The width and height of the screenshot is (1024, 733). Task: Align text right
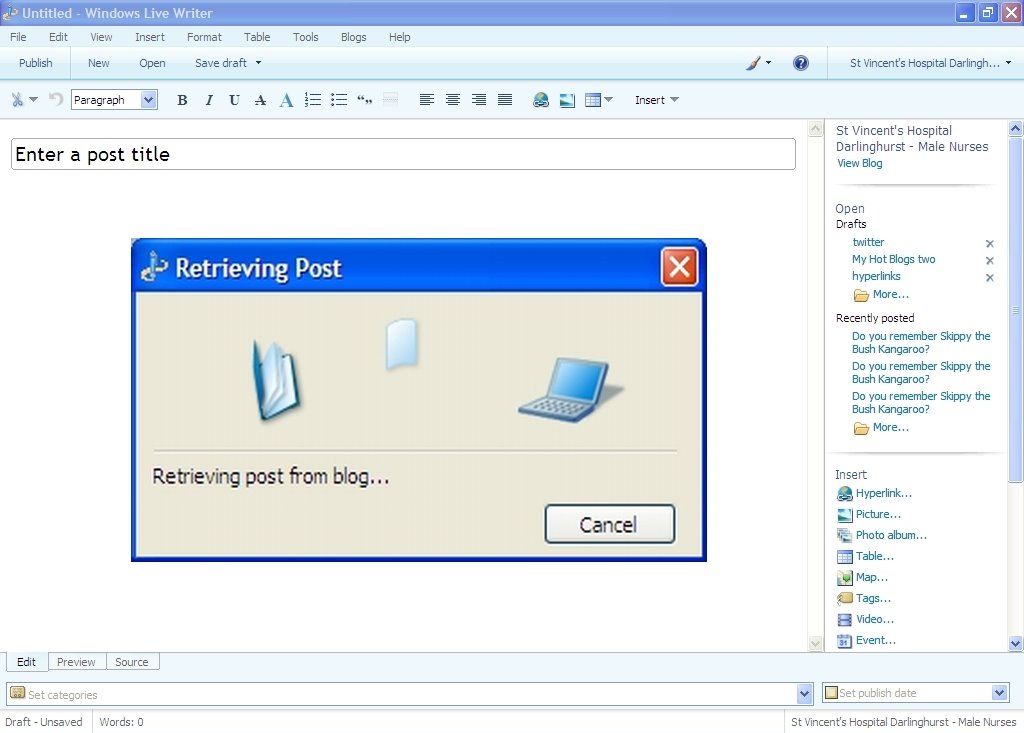(x=479, y=100)
